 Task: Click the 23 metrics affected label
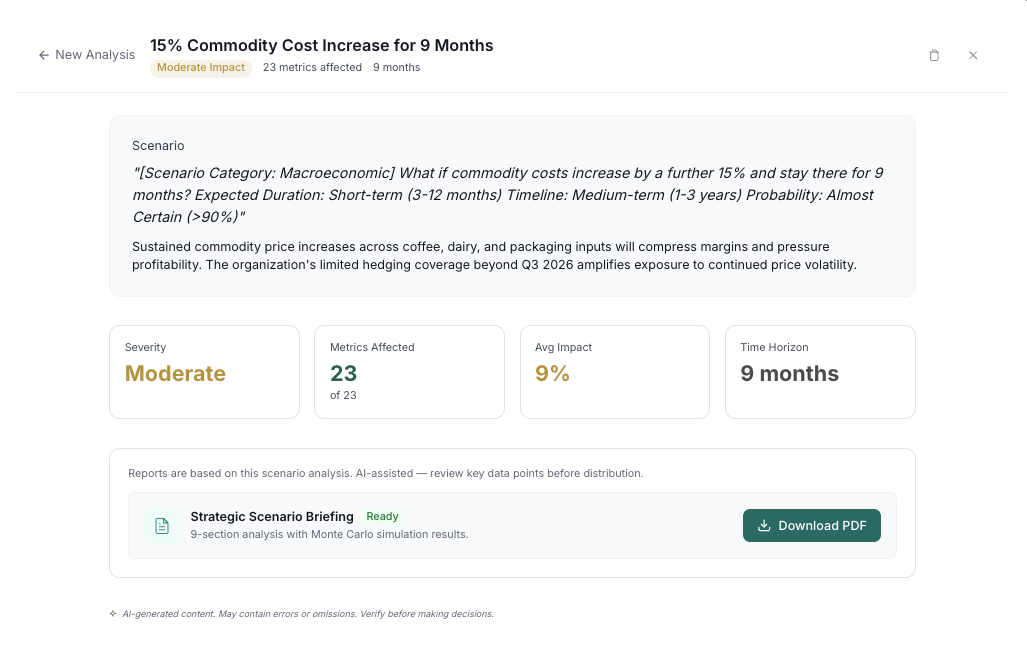click(311, 67)
